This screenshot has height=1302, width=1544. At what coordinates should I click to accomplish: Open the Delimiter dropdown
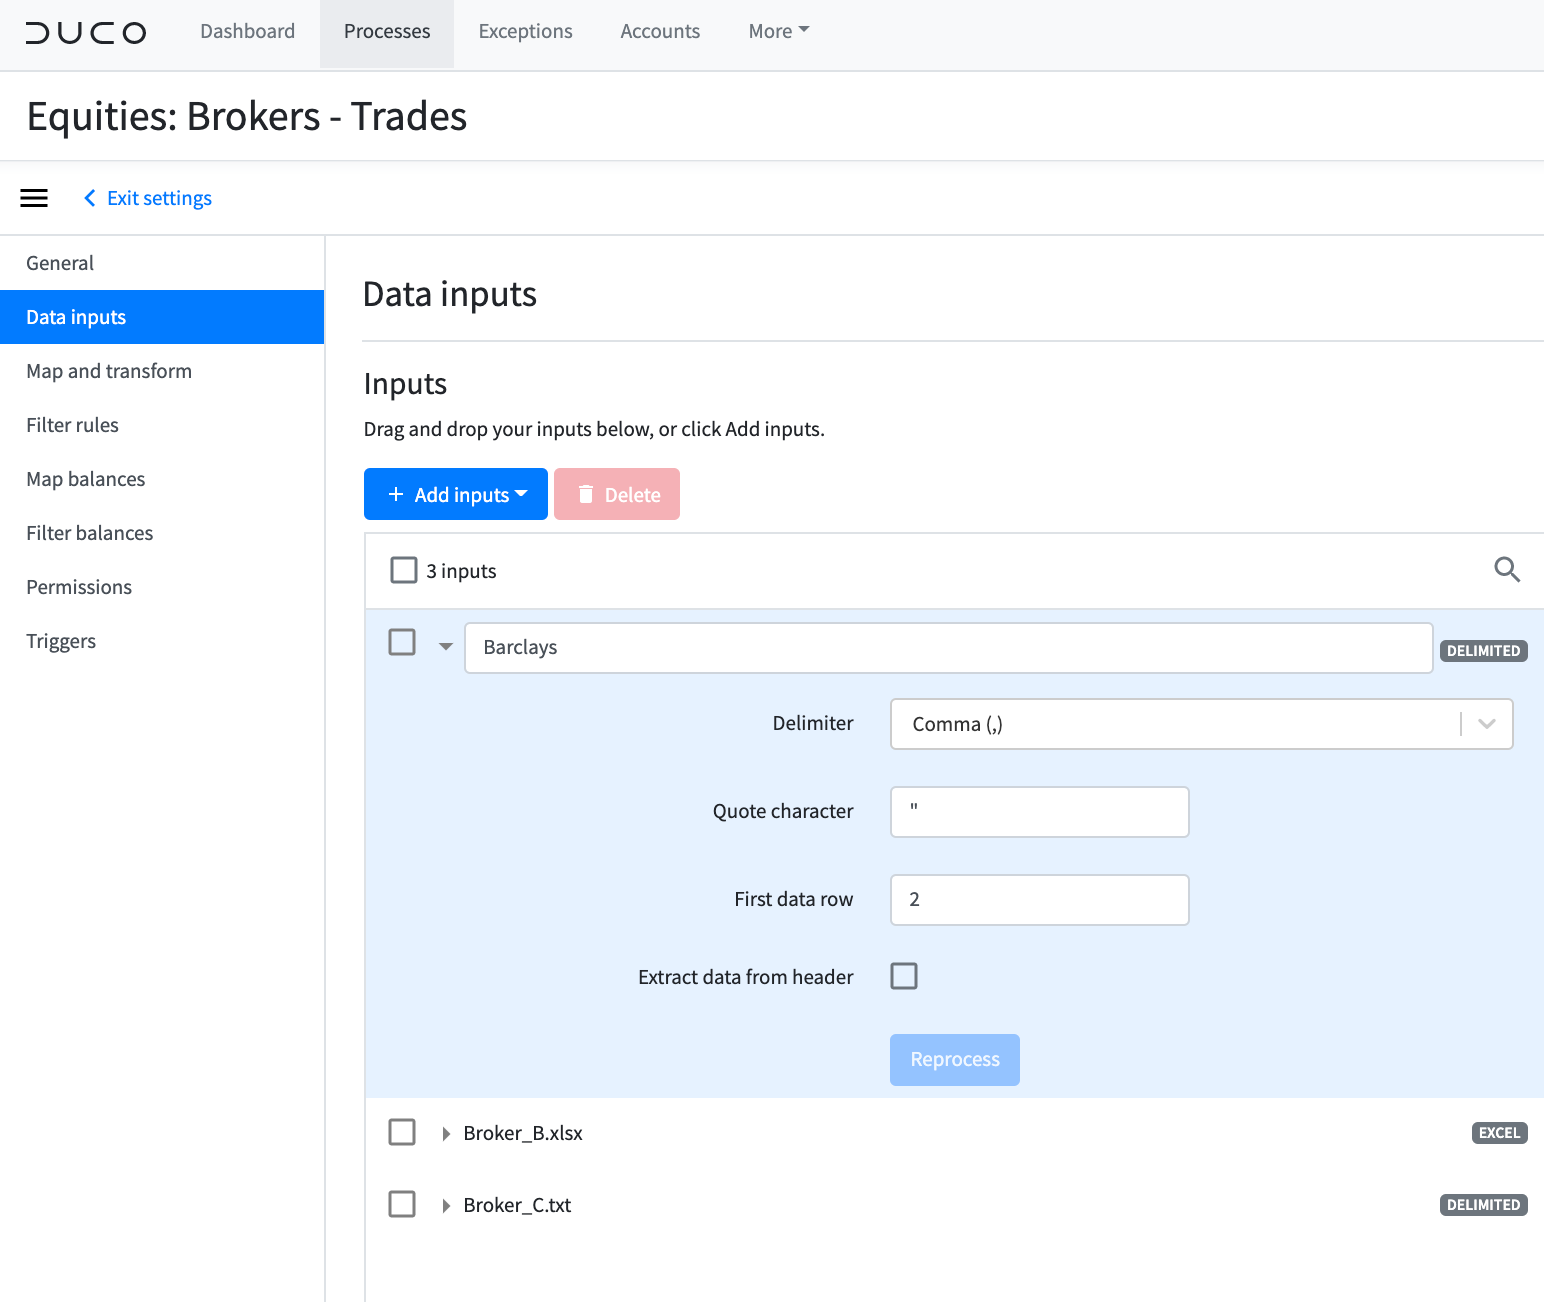pyautogui.click(x=1201, y=724)
